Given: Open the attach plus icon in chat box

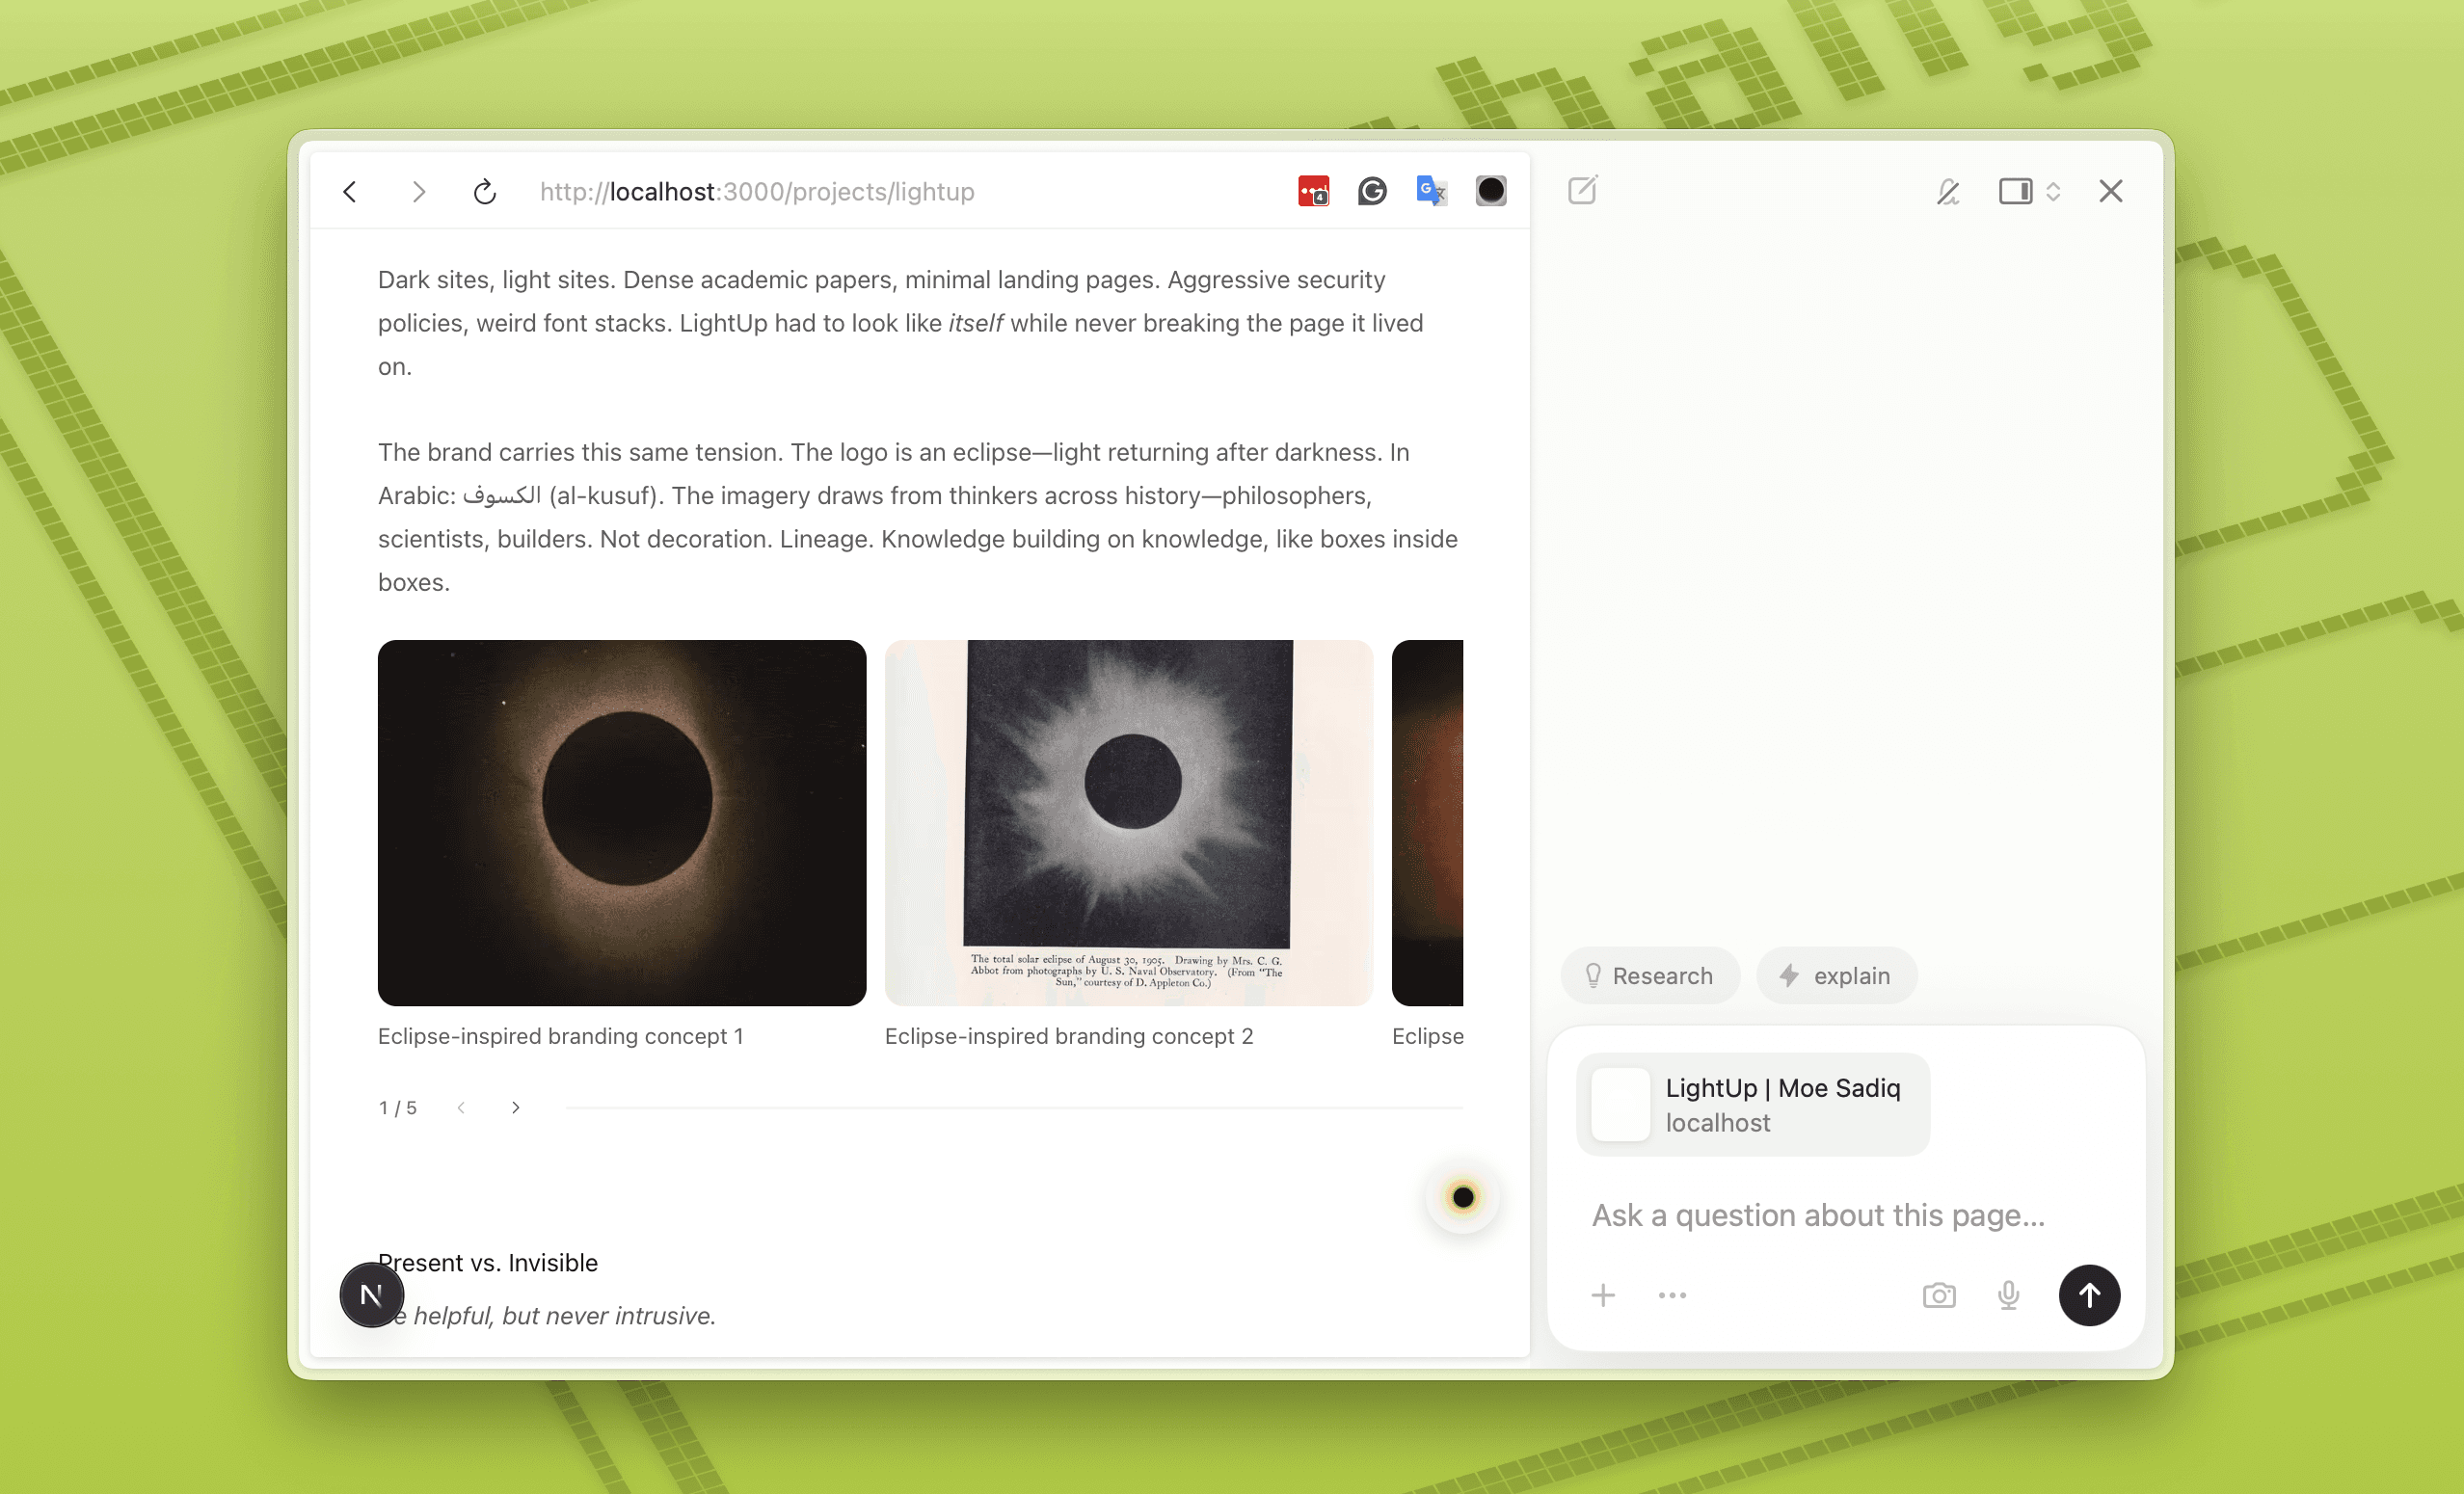Looking at the screenshot, I should pyautogui.click(x=1602, y=1294).
